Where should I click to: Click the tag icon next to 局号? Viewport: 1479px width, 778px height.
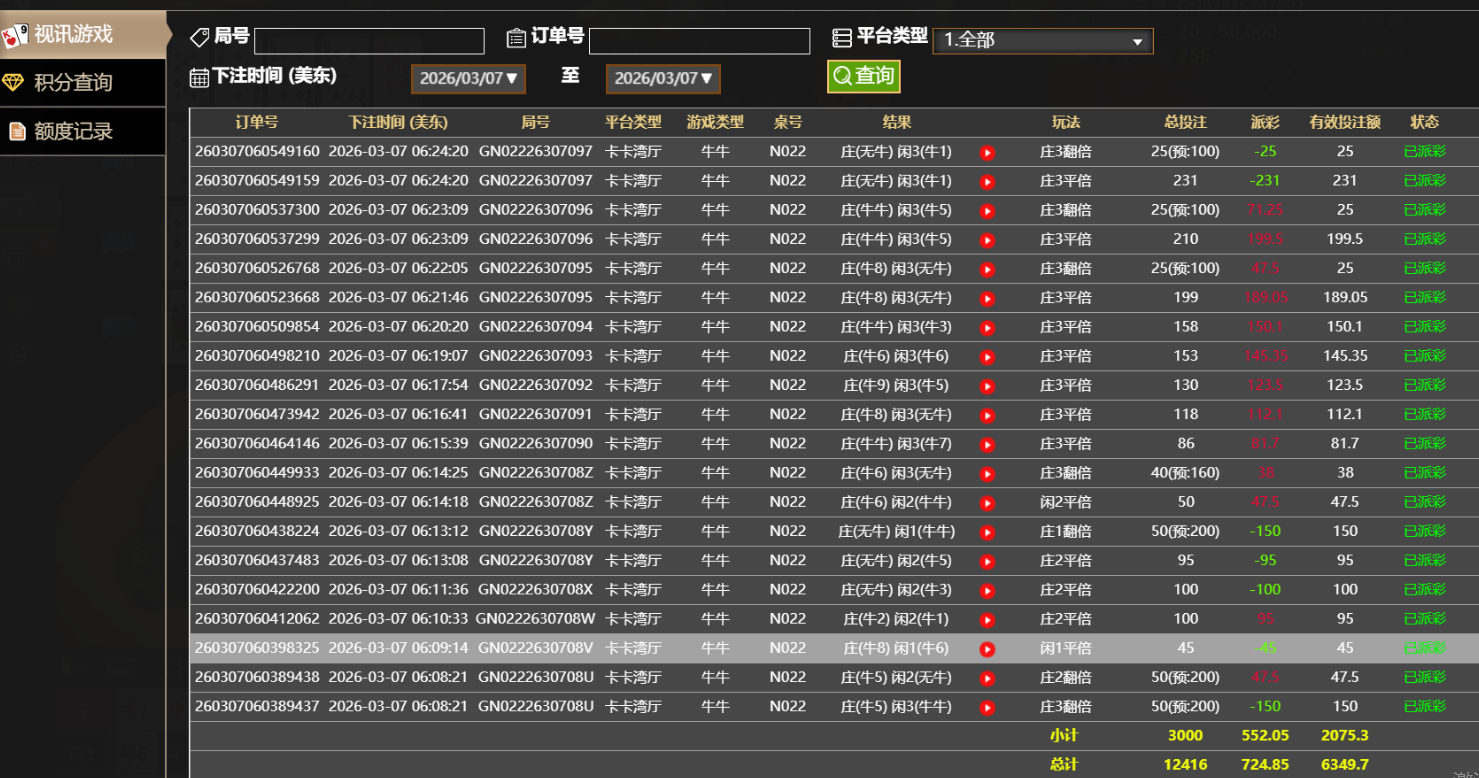(200, 37)
